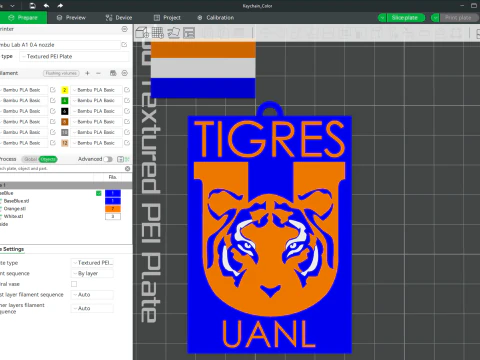
Task: Click the redo arrow in title bar
Action: tap(60, 5)
